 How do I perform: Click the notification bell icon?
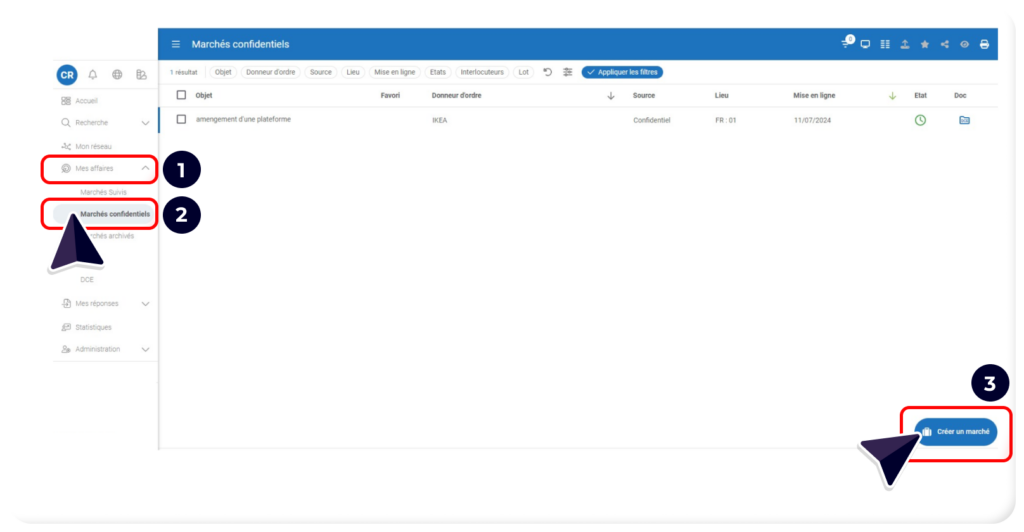(93, 75)
